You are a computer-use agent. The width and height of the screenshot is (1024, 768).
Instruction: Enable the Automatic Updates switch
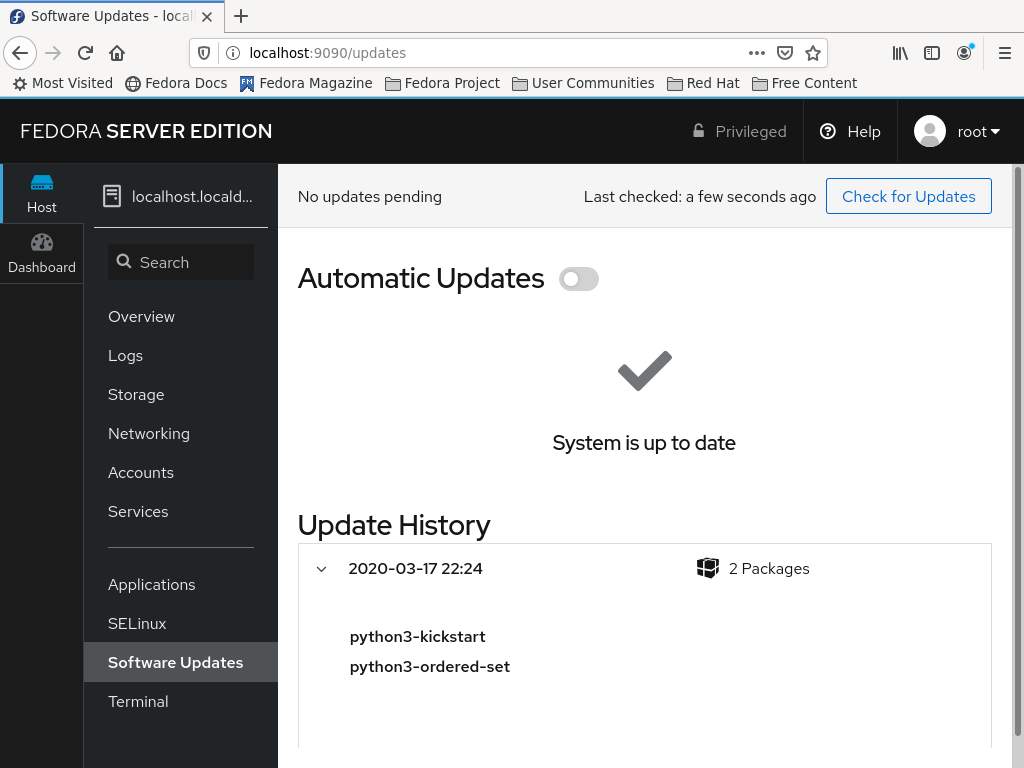pos(579,279)
